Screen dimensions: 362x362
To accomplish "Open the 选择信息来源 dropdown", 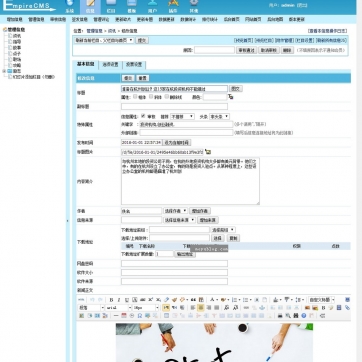I will tap(179, 220).
